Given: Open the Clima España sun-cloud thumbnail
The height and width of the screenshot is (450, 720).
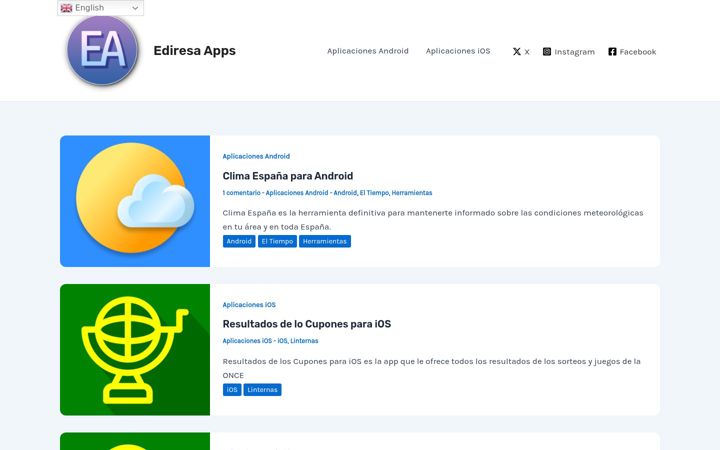Looking at the screenshot, I should 135,201.
